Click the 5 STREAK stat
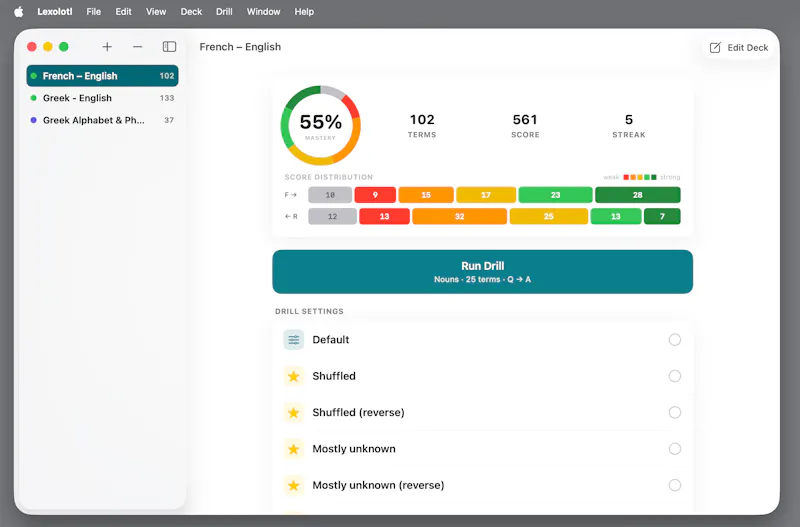The height and width of the screenshot is (527, 800). point(629,126)
